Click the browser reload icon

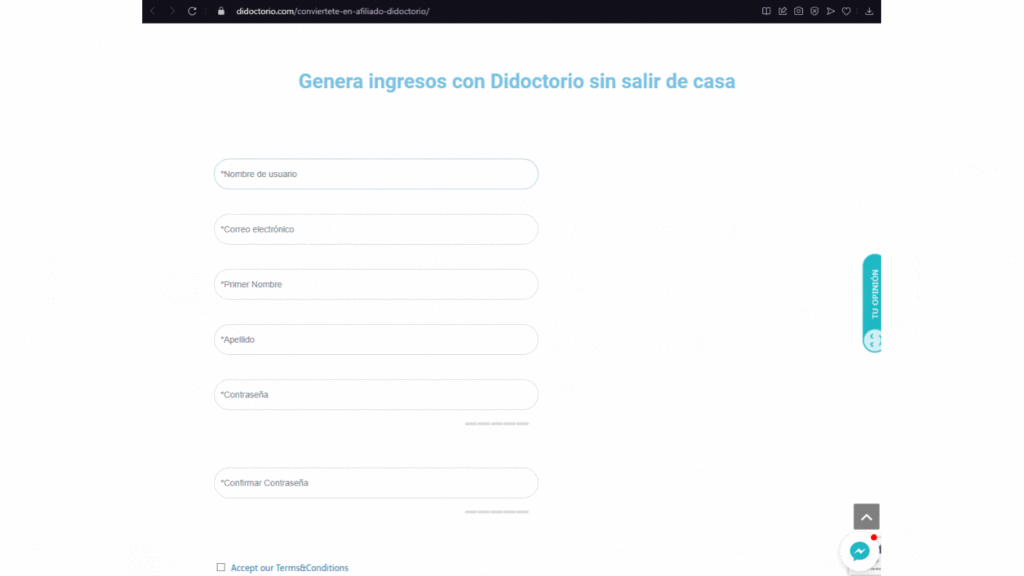tap(192, 11)
